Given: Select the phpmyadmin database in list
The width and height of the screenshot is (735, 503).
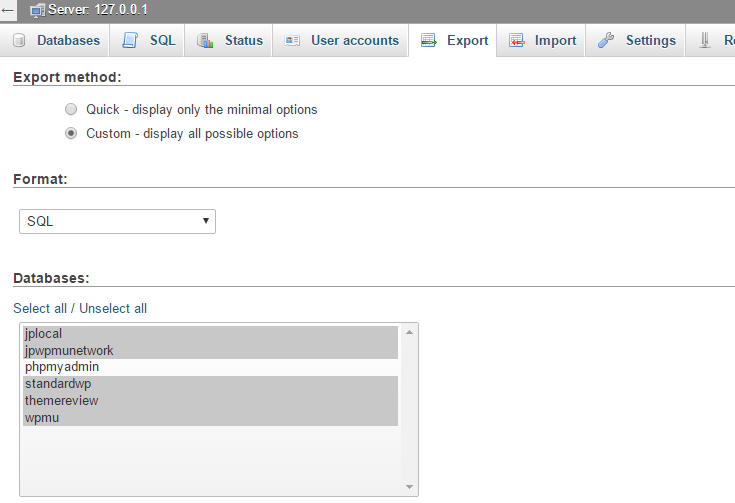Looking at the screenshot, I should pyautogui.click(x=62, y=367).
